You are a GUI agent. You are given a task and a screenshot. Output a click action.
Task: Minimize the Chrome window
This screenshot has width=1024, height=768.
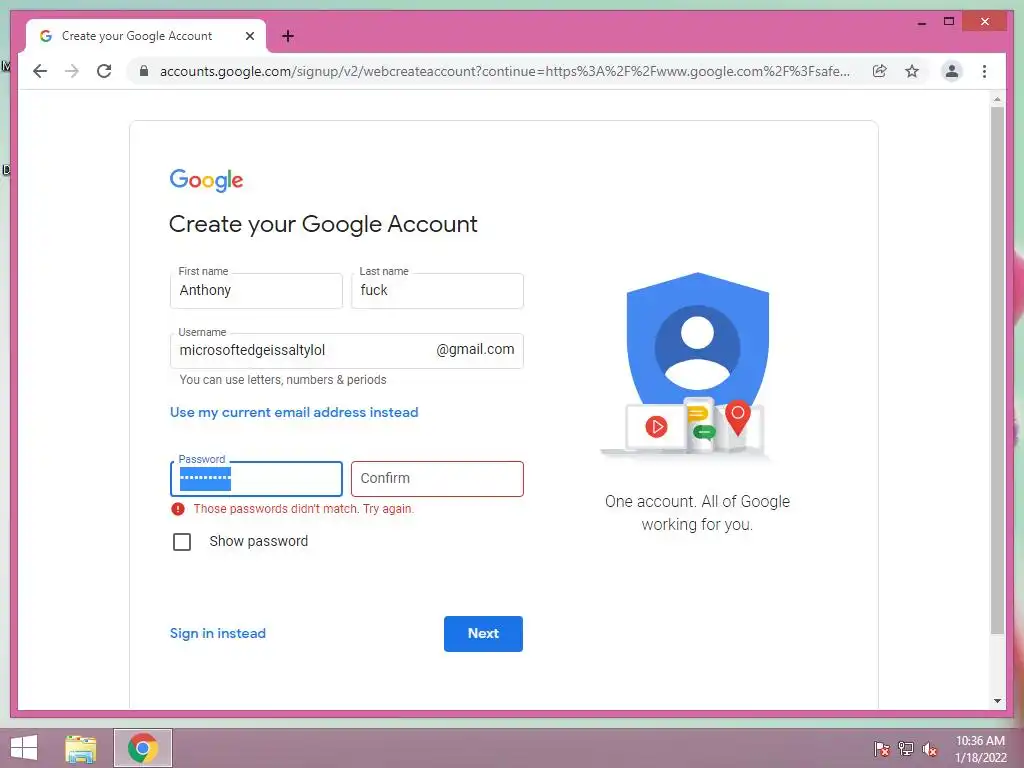click(922, 22)
